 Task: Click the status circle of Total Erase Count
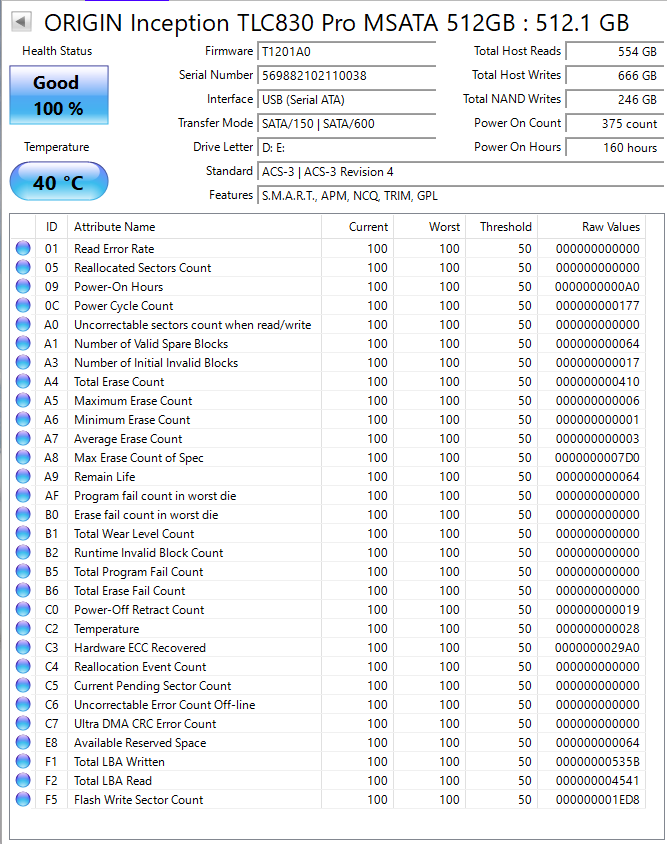23,381
